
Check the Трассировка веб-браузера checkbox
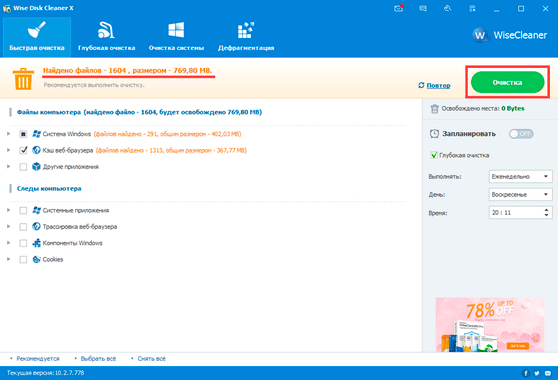pos(23,227)
